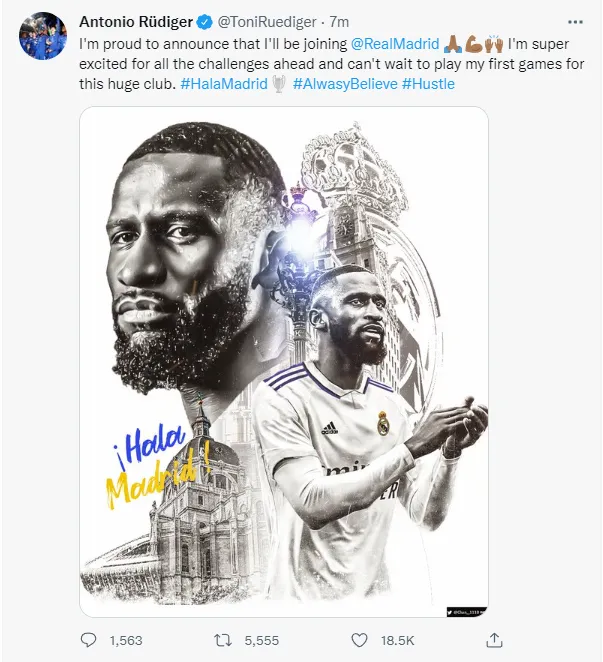The width and height of the screenshot is (603, 662).
Task: Open the share upload icon
Action: 494,640
